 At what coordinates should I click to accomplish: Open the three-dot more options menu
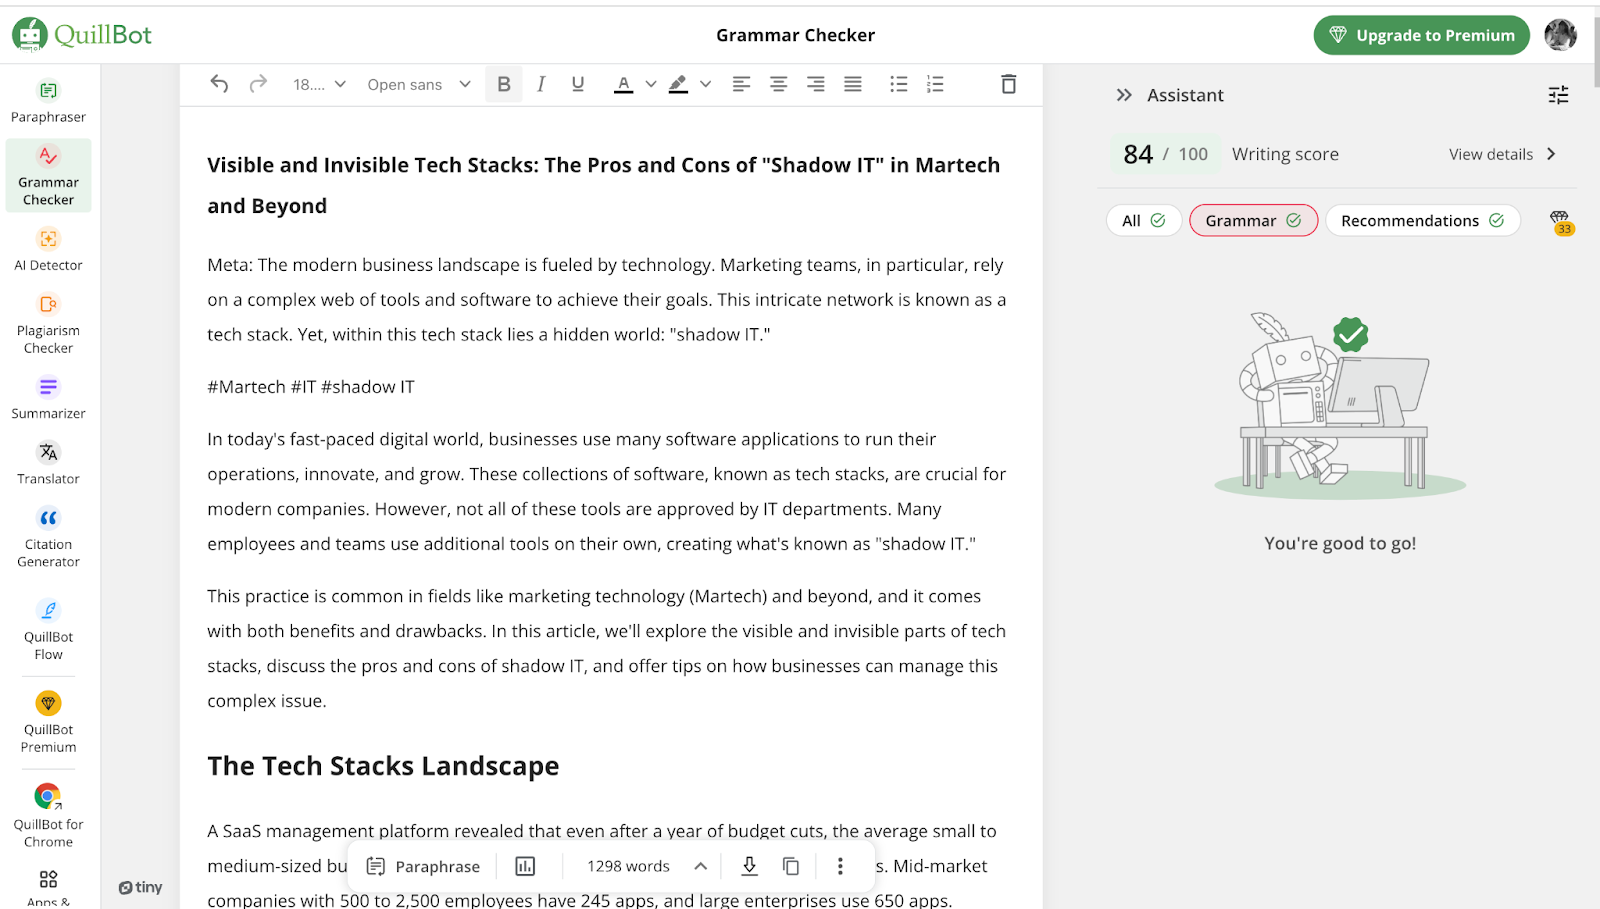click(x=840, y=866)
